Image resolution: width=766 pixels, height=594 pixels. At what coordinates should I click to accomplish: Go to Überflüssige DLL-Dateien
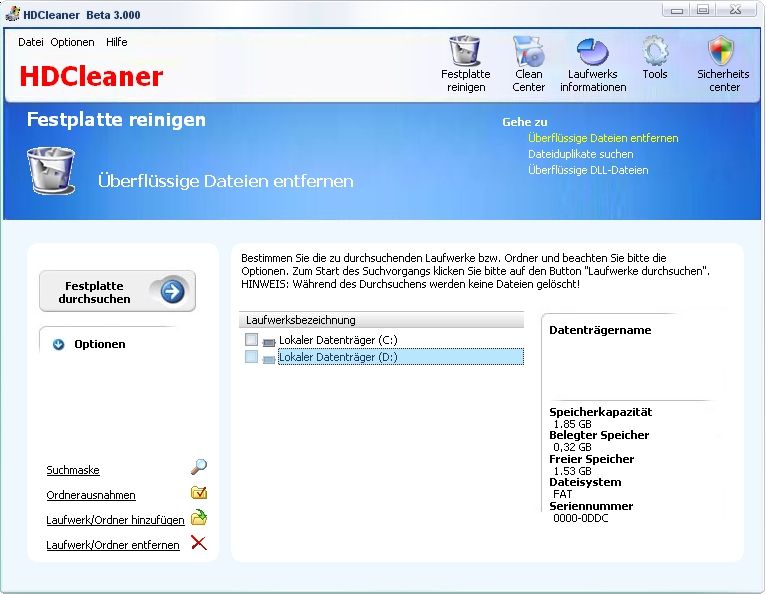[x=588, y=170]
